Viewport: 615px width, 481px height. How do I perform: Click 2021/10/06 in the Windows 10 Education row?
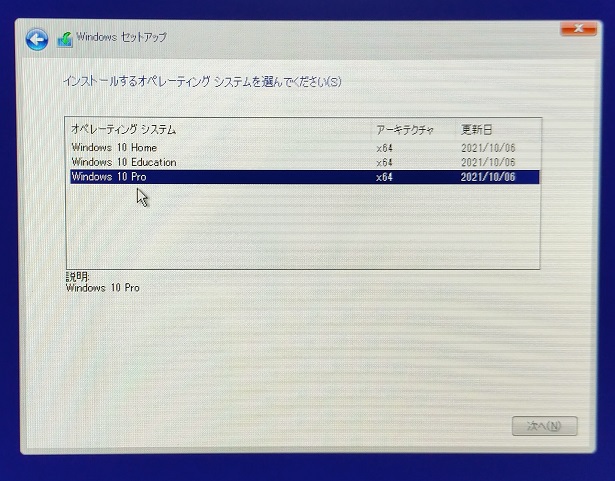coord(488,162)
